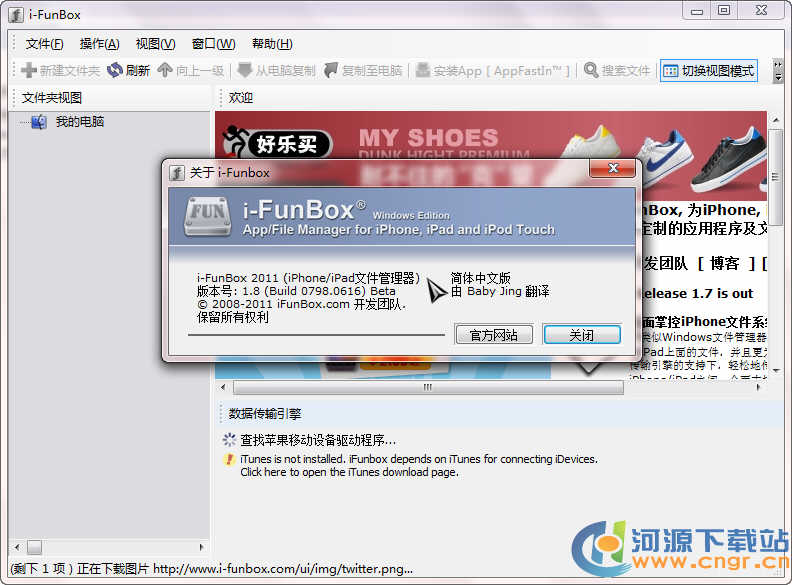Click the iTunes warning exclamation icon
The width and height of the screenshot is (792, 585).
tap(230, 459)
